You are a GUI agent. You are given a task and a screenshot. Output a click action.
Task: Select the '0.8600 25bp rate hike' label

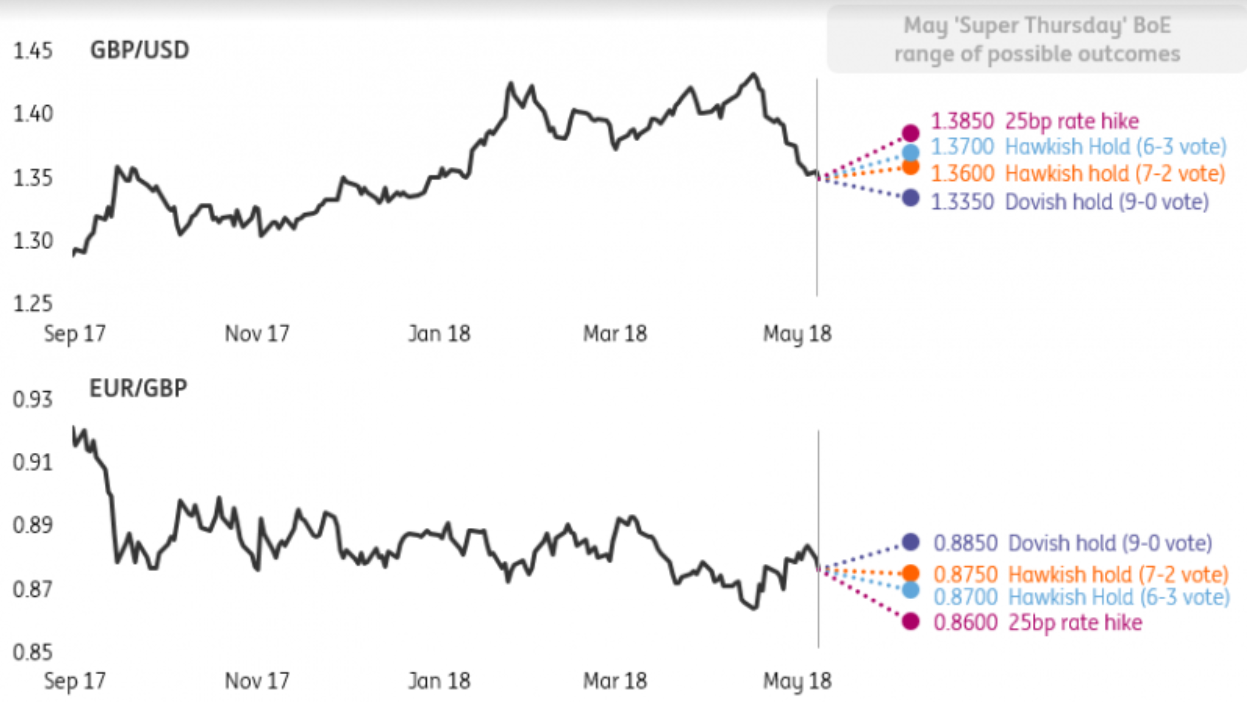coord(1037,623)
